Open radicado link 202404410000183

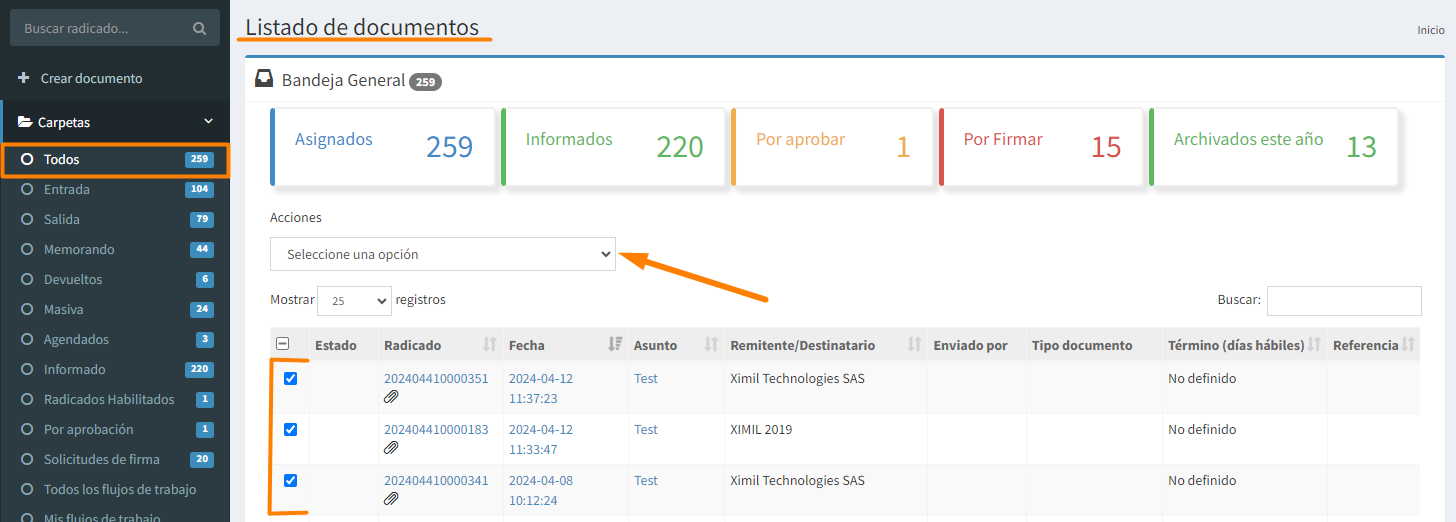(436, 429)
